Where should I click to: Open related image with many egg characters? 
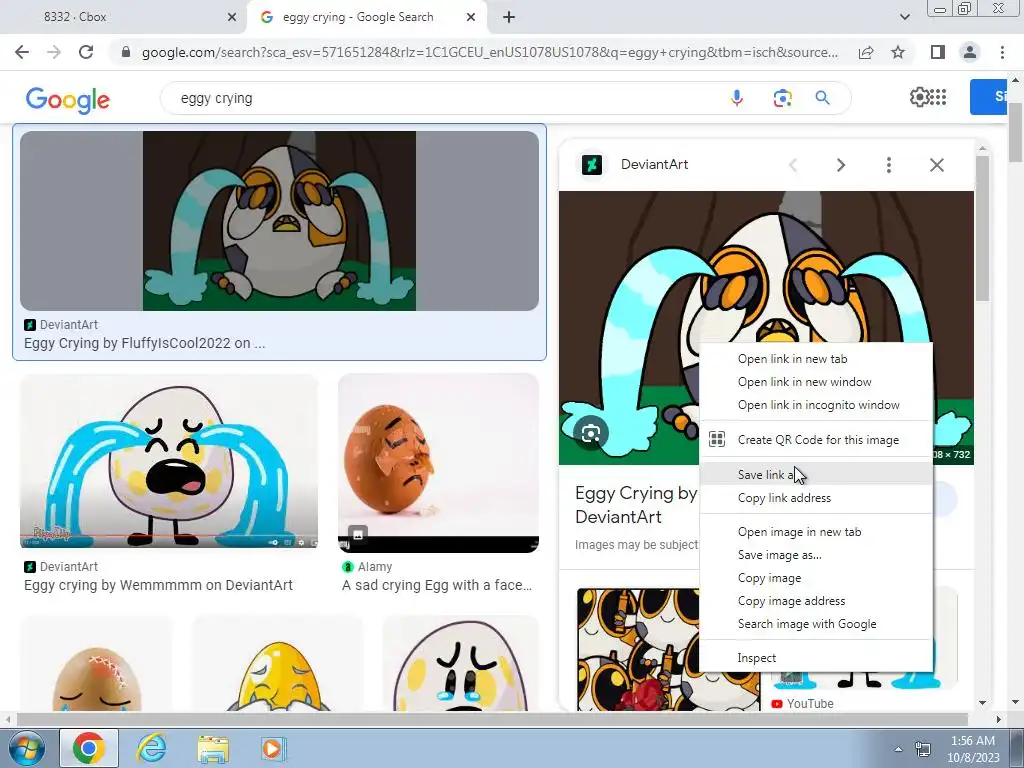pos(668,649)
